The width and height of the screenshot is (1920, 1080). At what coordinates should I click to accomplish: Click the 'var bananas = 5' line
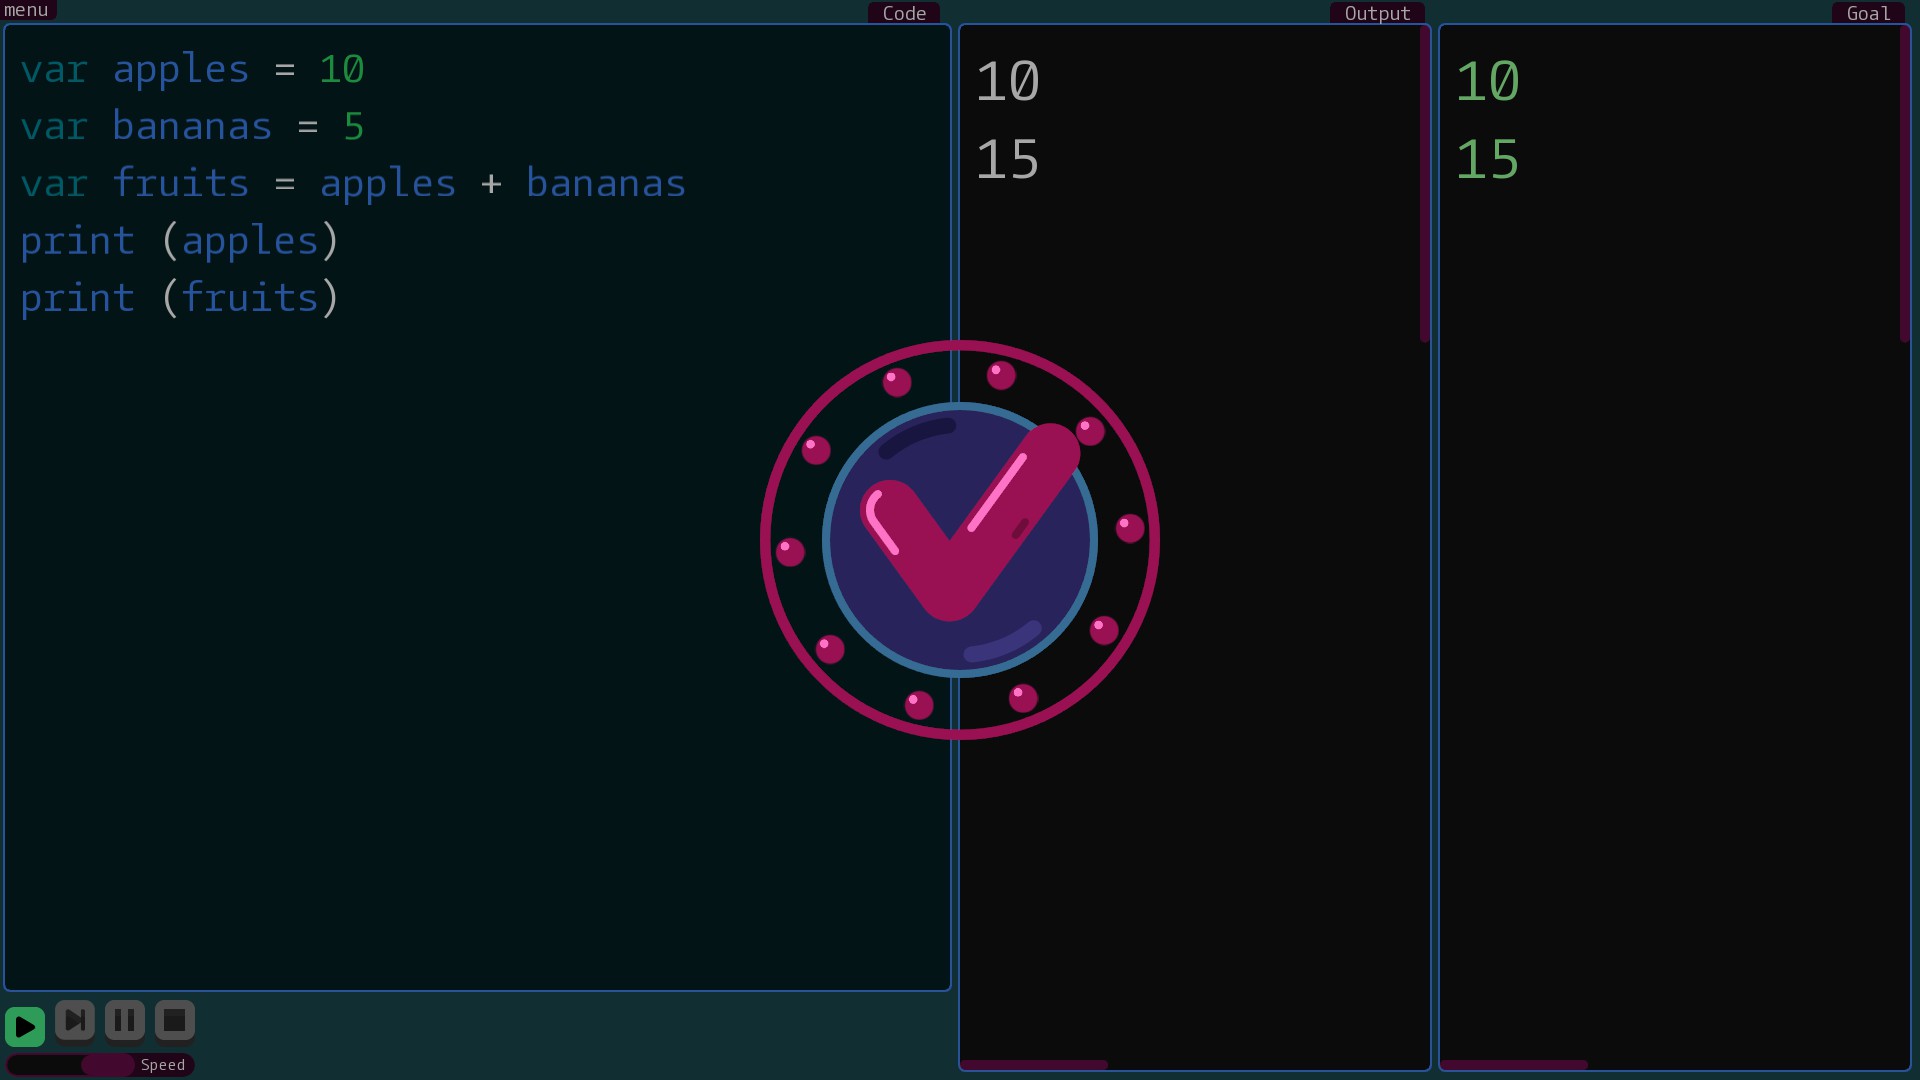[192, 127]
